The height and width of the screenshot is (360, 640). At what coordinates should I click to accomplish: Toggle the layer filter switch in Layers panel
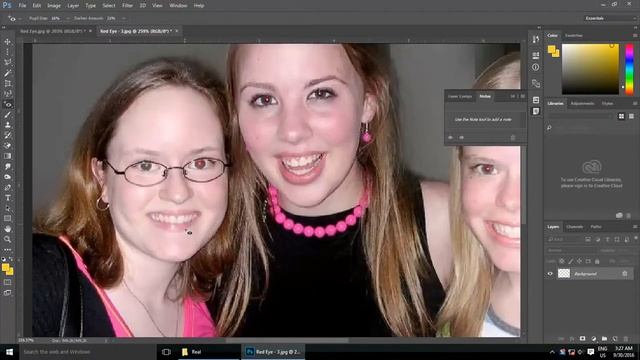coord(636,239)
